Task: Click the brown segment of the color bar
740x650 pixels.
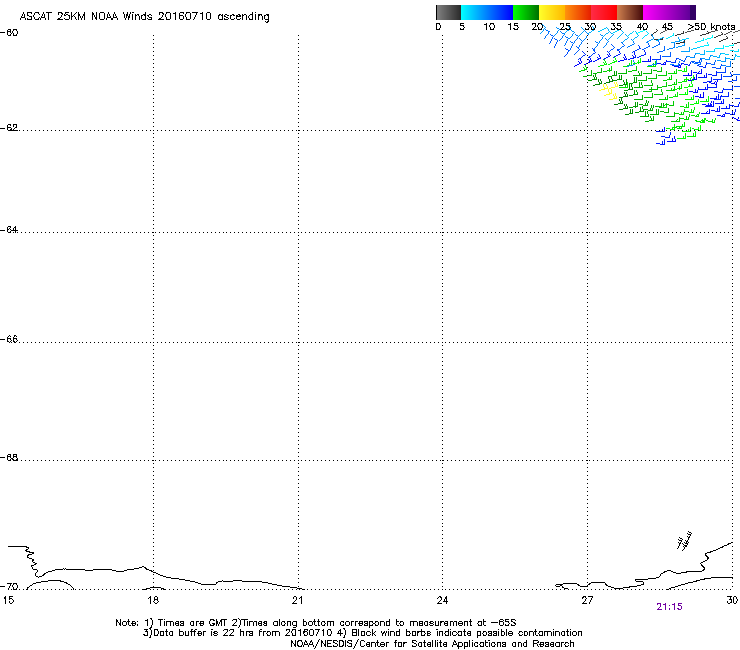Action: 630,12
